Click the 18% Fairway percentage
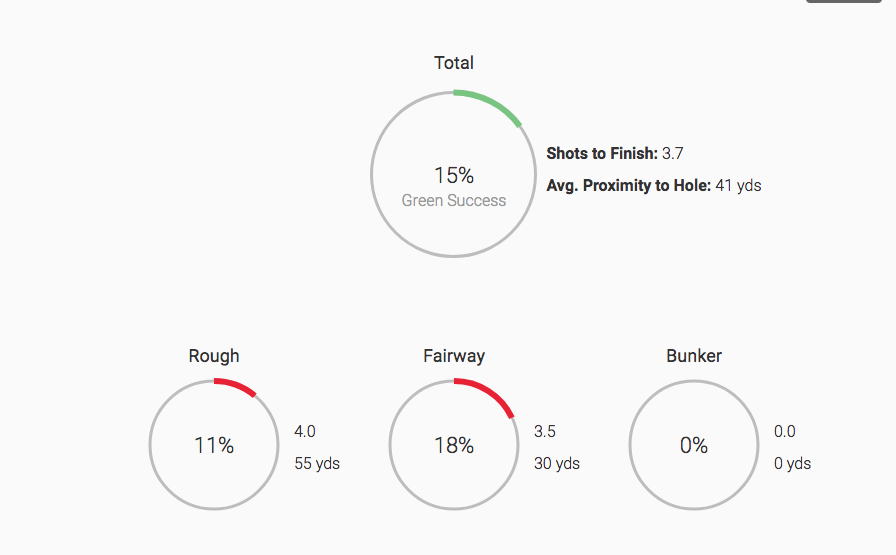896x555 pixels. pos(454,445)
